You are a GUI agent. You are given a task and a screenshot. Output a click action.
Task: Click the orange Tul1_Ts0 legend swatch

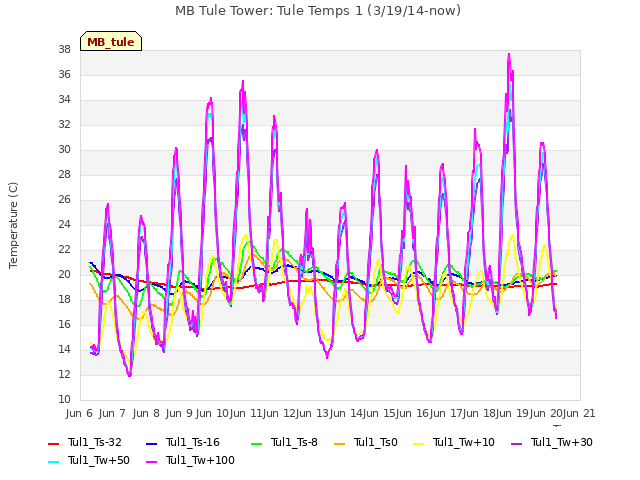coord(339,443)
